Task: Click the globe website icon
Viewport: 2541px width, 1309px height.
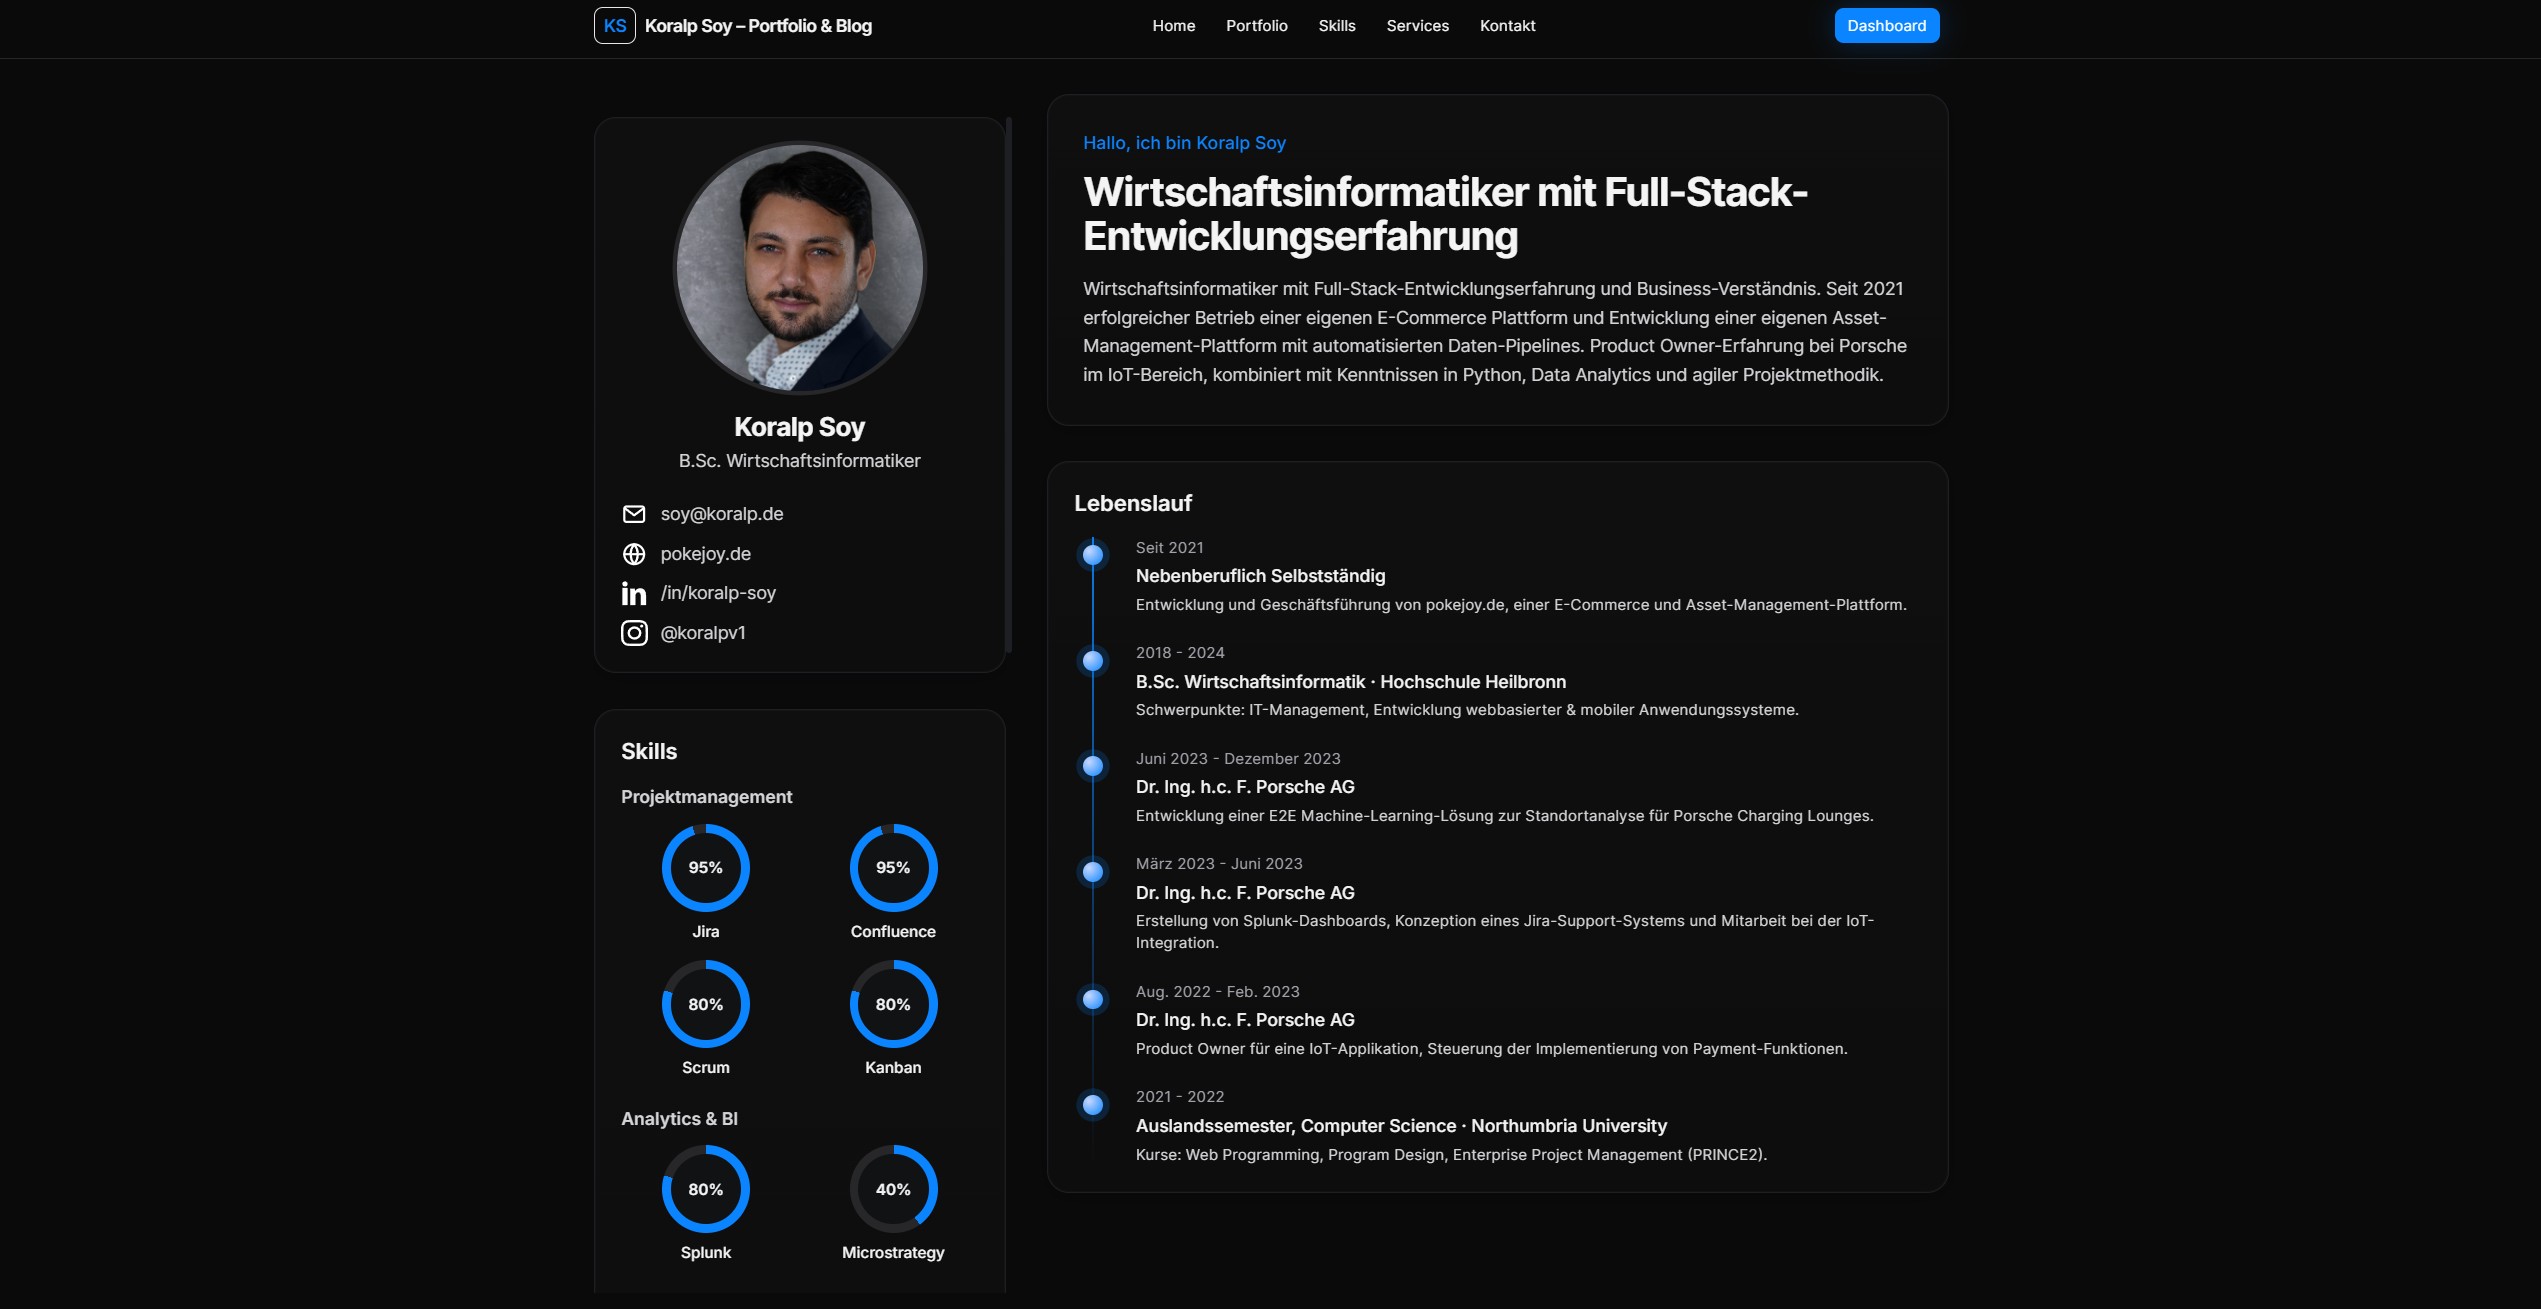Action: tap(634, 554)
